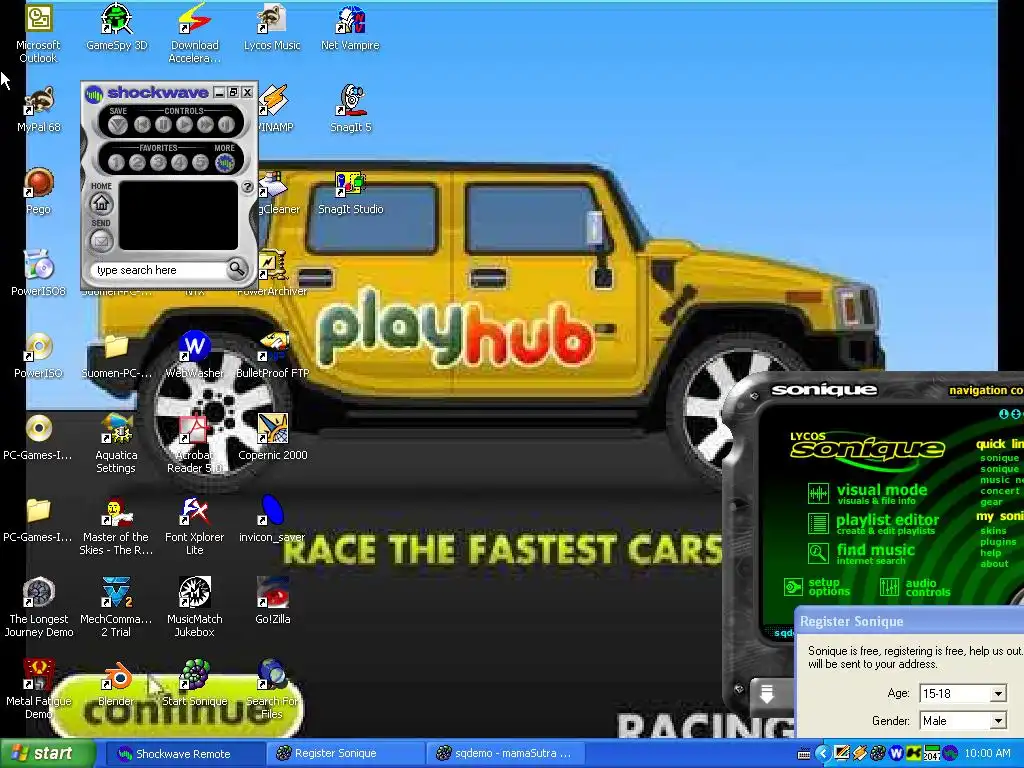Open the Shockwave help question mark
The image size is (1024, 768).
(248, 187)
